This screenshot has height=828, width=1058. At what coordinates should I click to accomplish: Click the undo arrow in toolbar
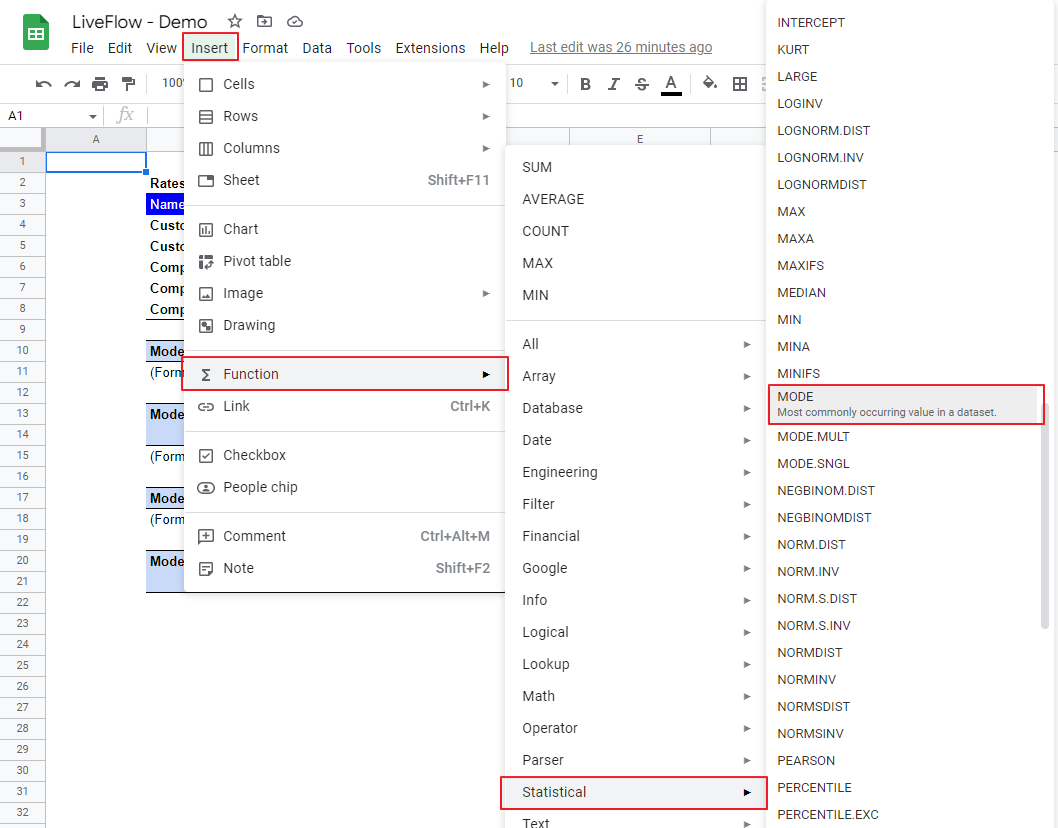pyautogui.click(x=44, y=84)
